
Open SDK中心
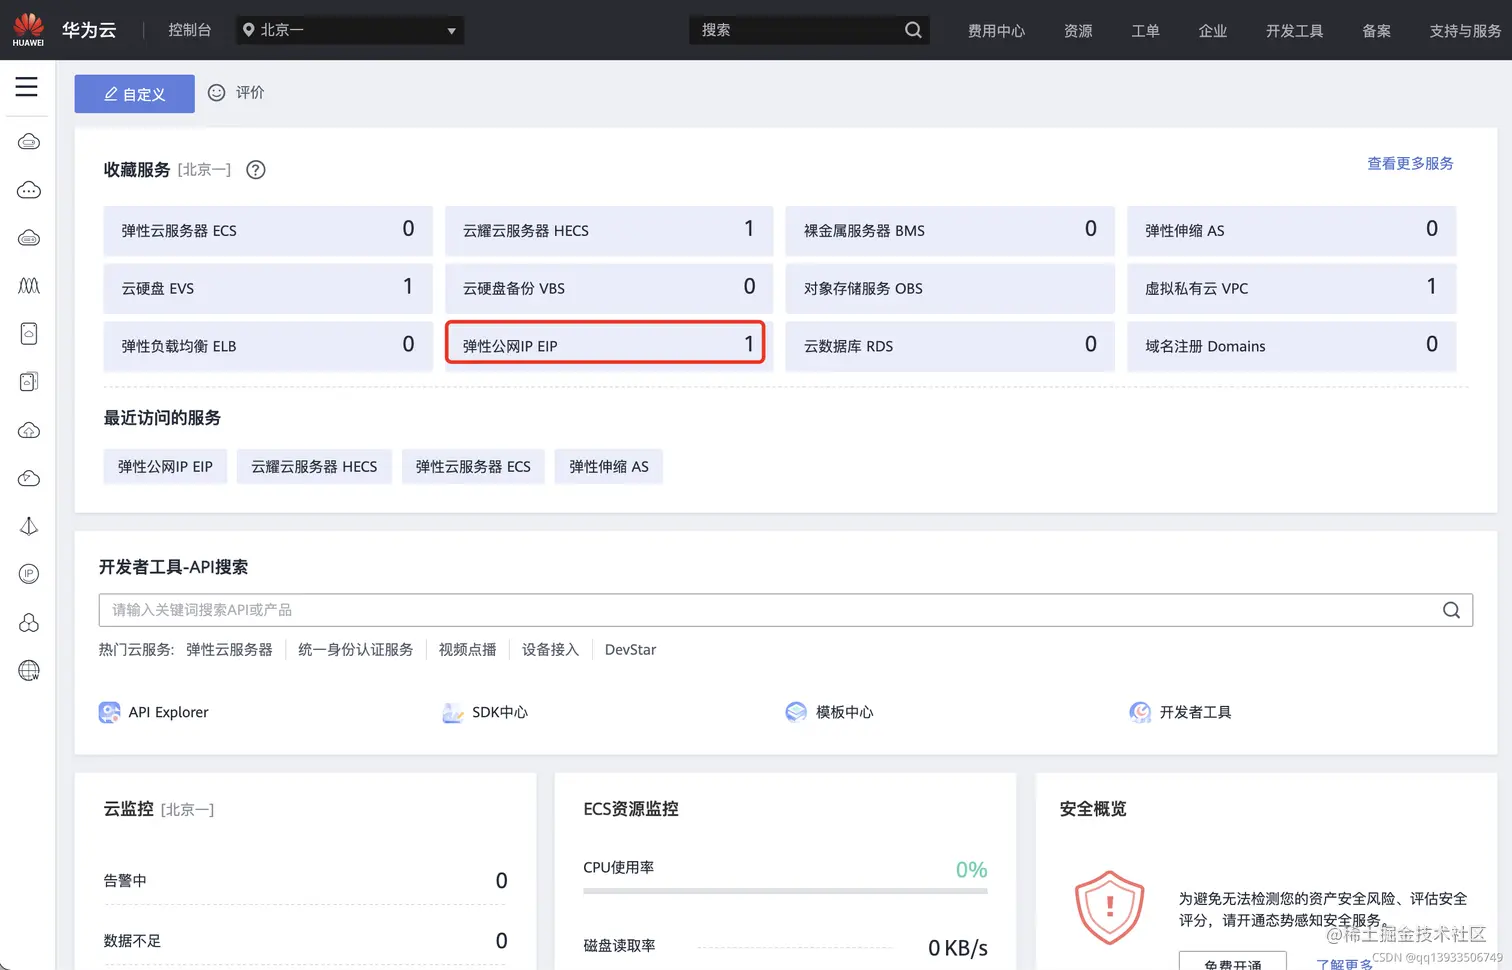(x=485, y=712)
